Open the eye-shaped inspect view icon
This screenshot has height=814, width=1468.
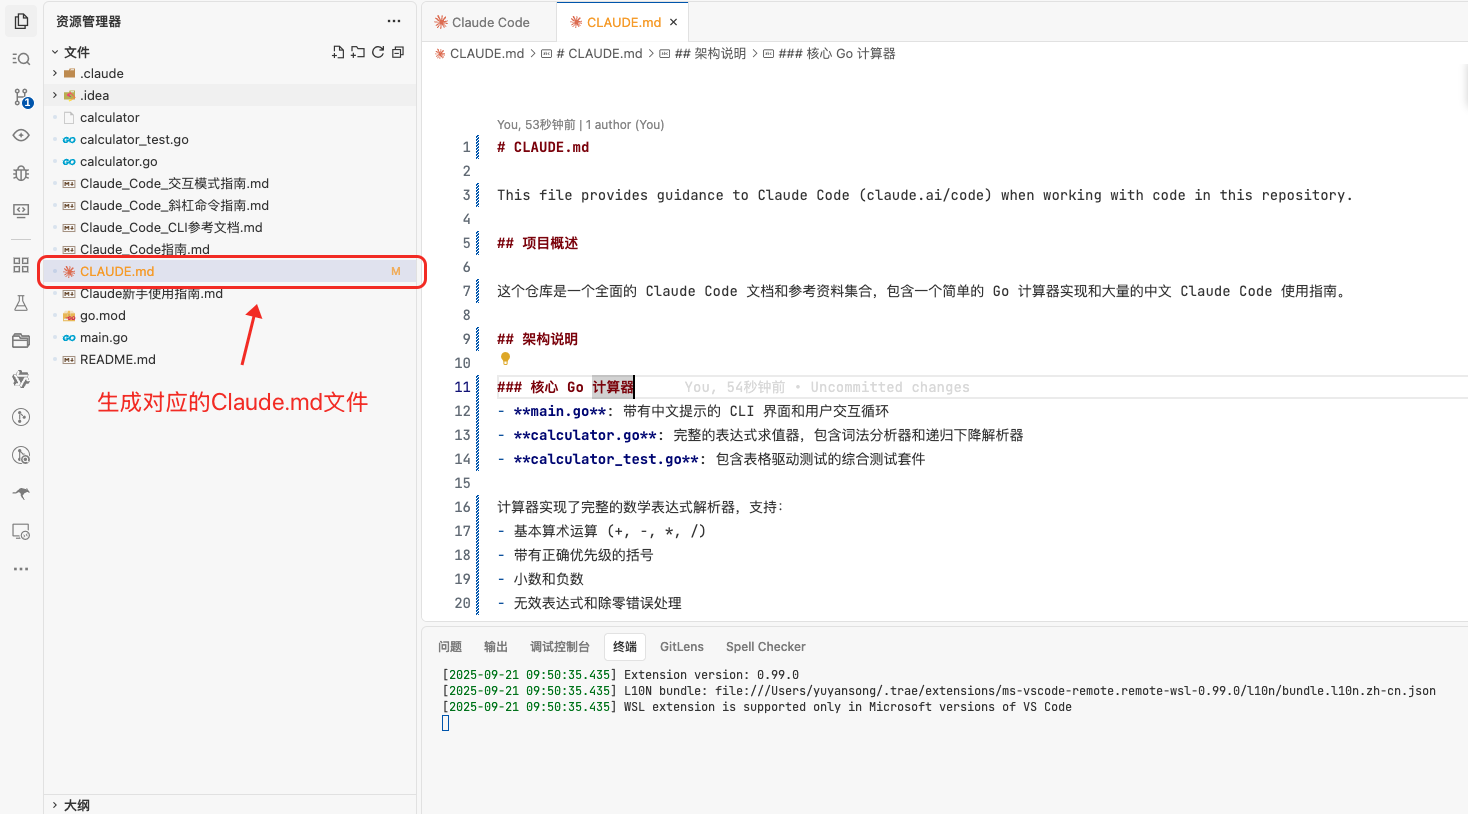(x=21, y=135)
